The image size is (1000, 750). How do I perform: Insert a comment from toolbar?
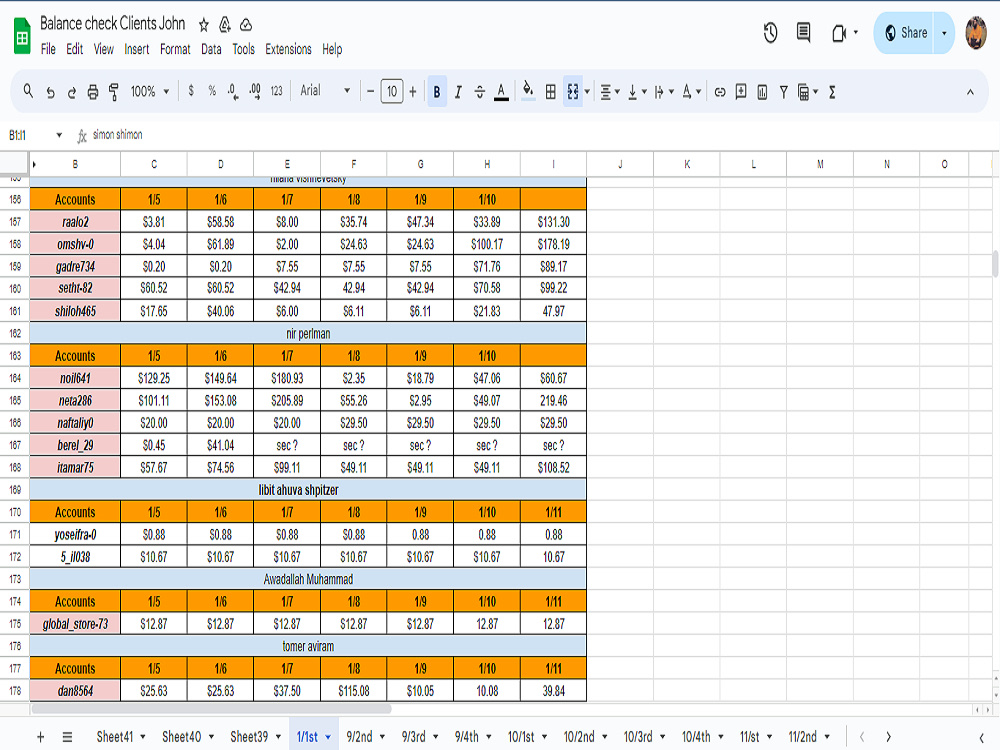point(740,92)
